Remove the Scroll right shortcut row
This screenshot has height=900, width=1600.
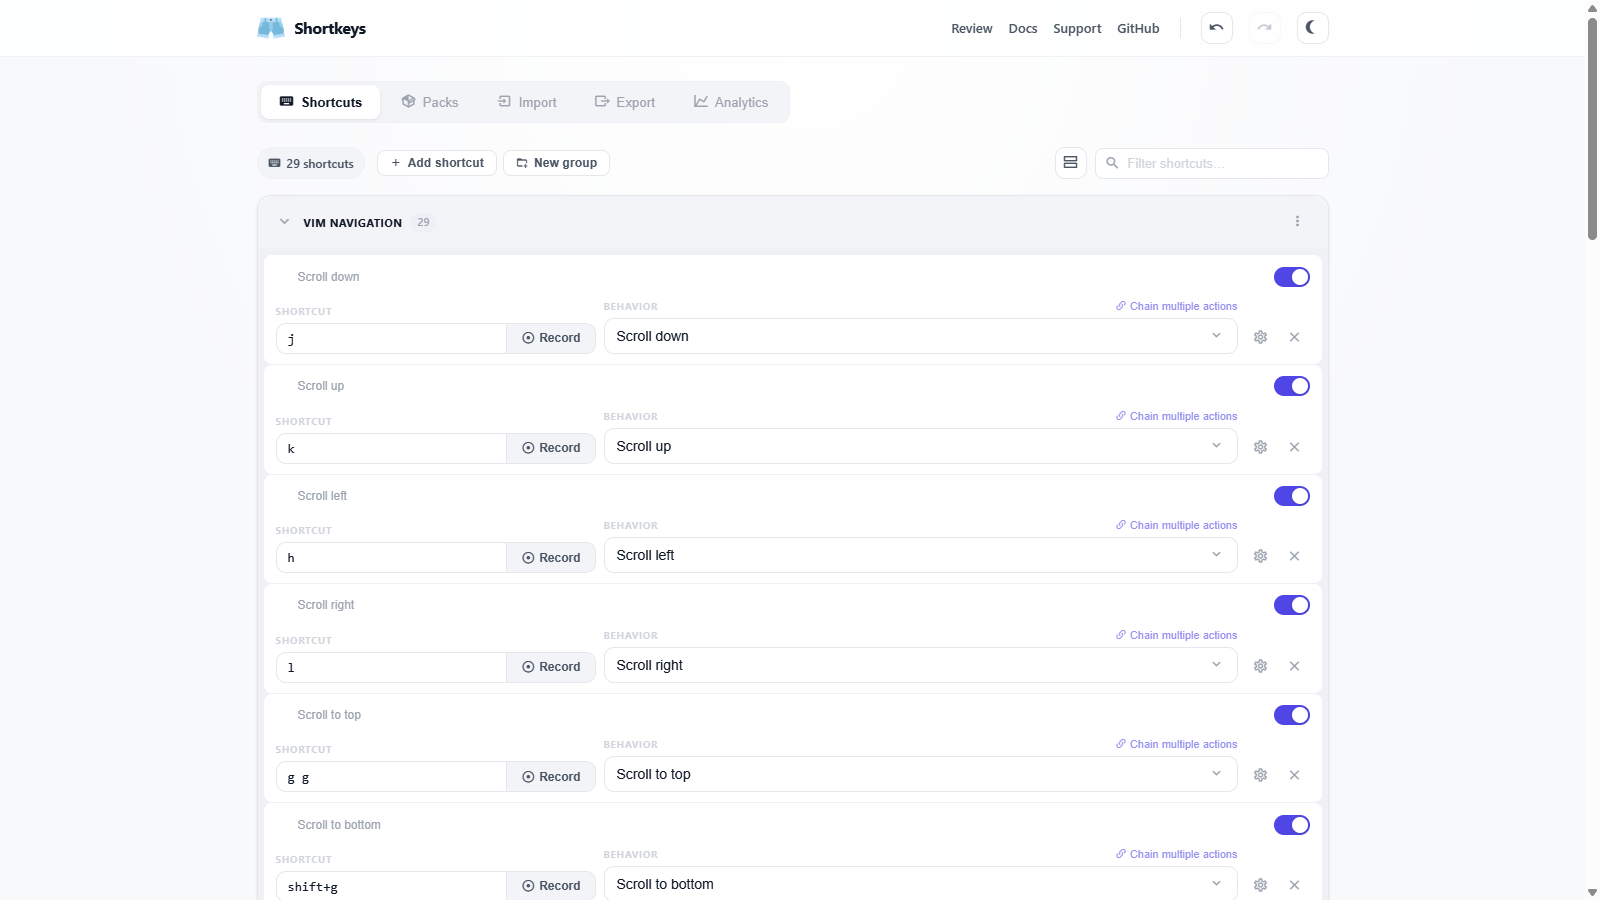coord(1294,666)
